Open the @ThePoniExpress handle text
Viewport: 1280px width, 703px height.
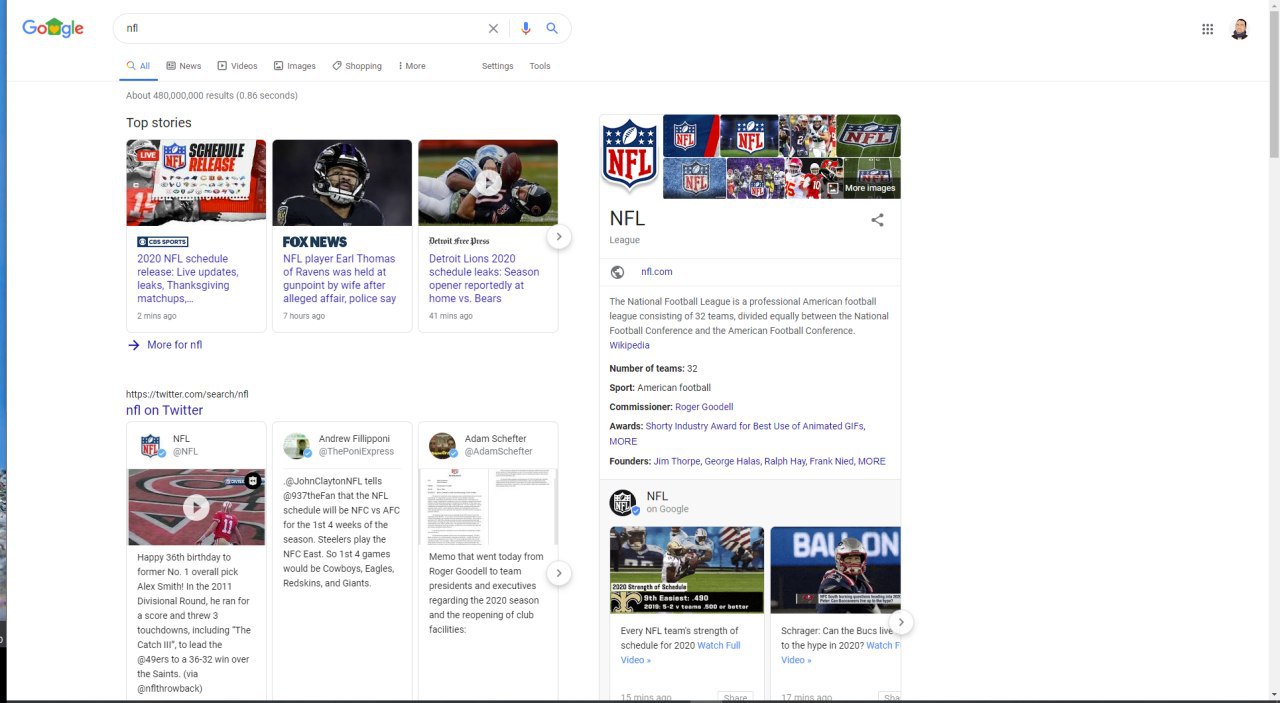356,452
